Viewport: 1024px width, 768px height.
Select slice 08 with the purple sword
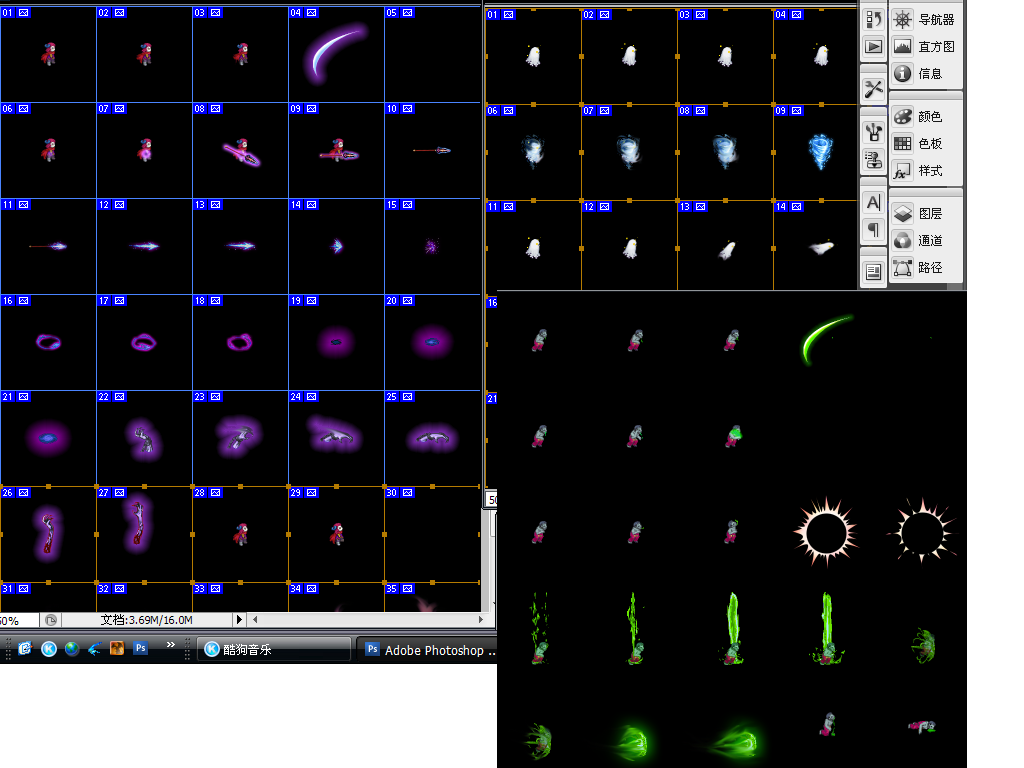coord(240,150)
